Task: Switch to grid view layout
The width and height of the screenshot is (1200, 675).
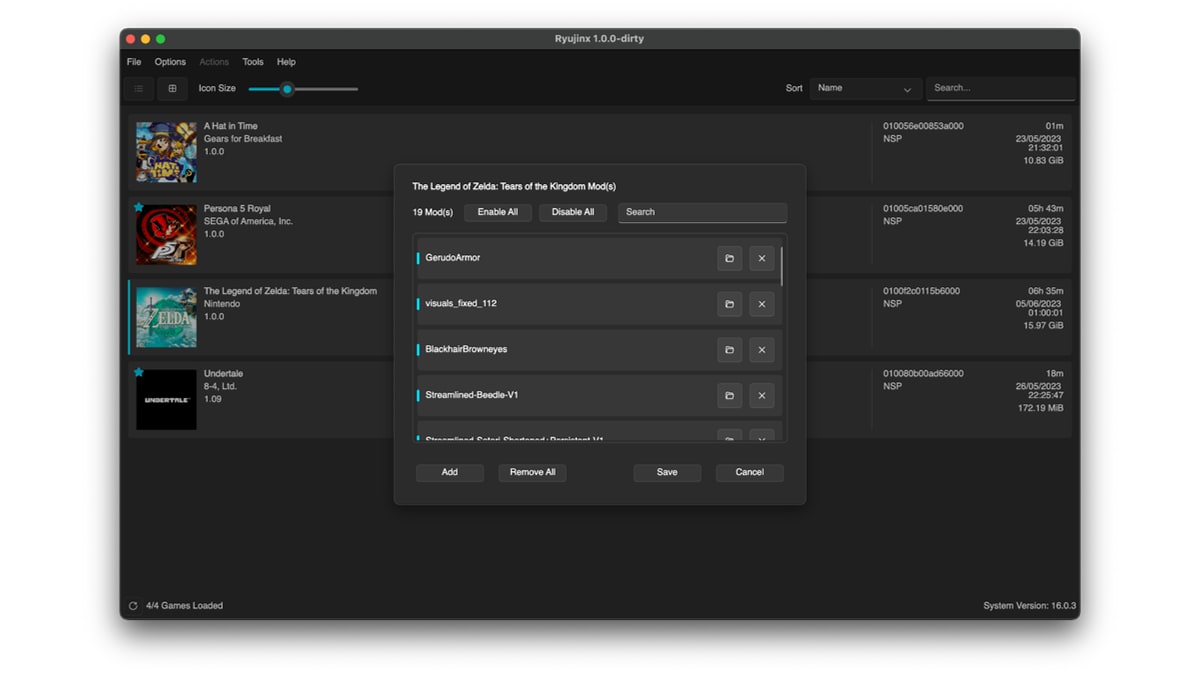Action: pos(172,89)
